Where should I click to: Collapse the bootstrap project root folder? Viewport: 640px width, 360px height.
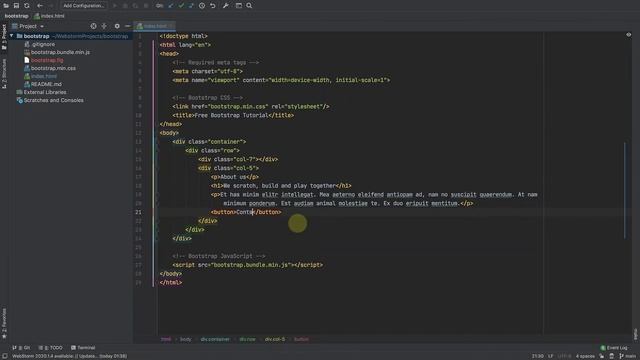point(11,36)
